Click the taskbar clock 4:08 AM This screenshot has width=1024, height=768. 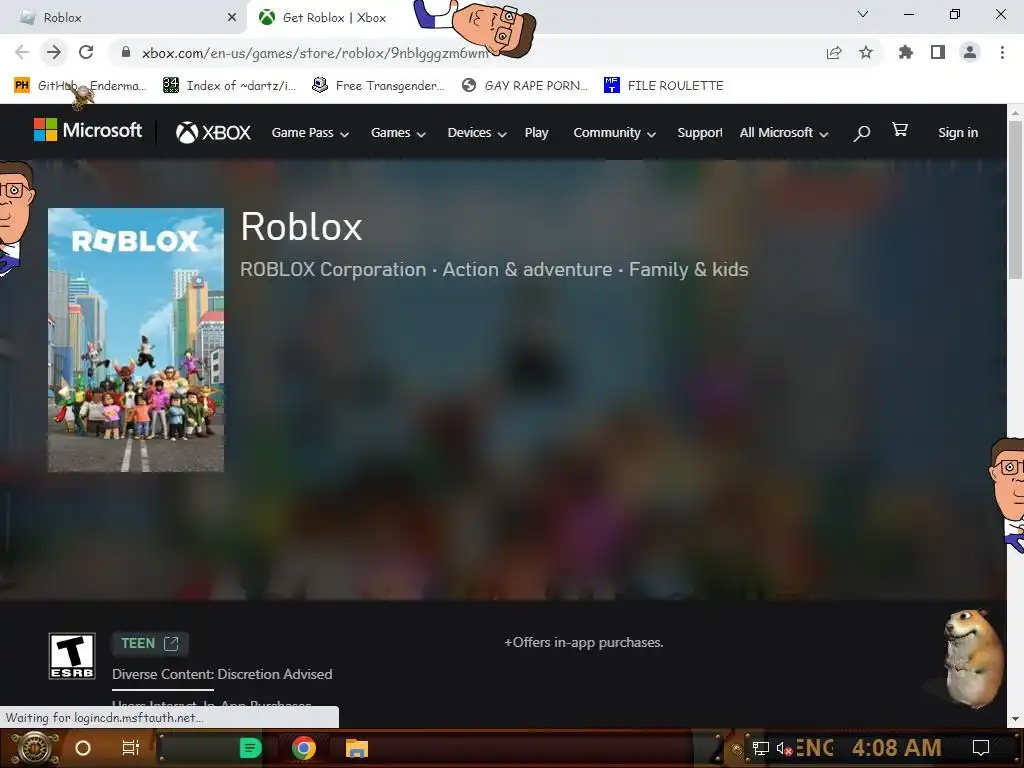pos(896,747)
